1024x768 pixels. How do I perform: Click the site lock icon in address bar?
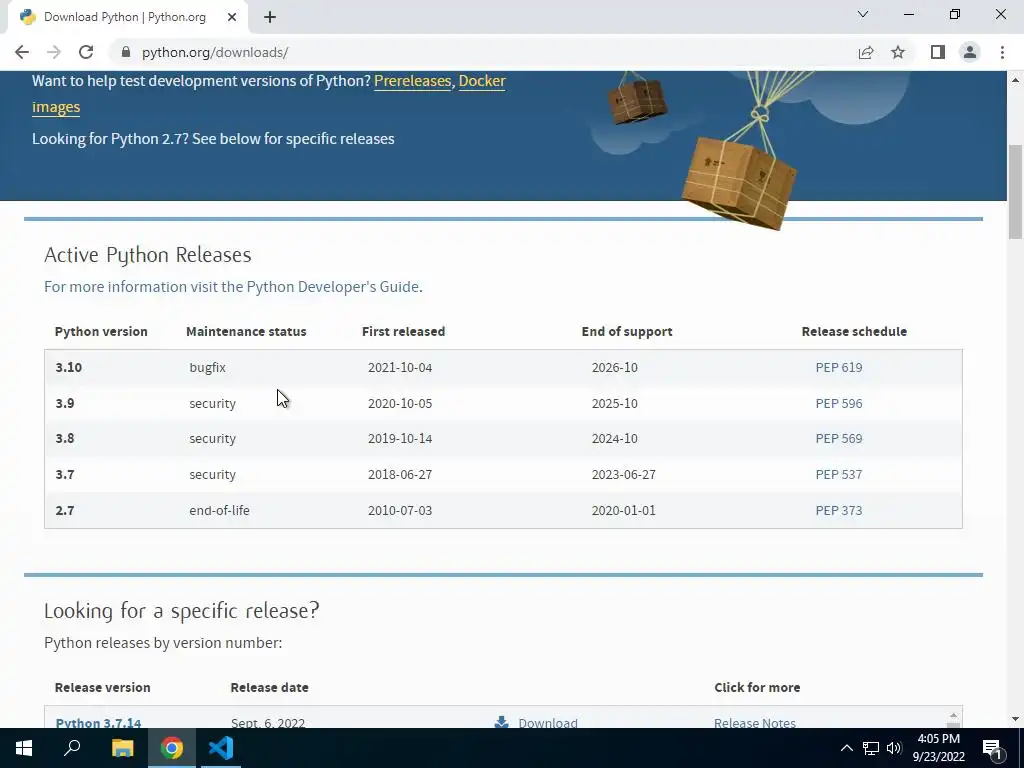[126, 52]
